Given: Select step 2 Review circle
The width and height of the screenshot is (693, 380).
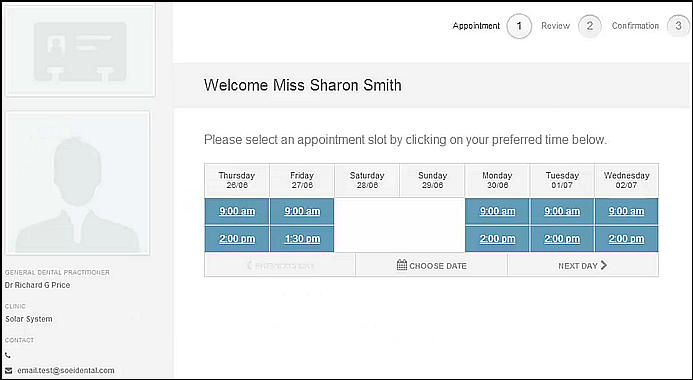Looking at the screenshot, I should click(x=590, y=26).
